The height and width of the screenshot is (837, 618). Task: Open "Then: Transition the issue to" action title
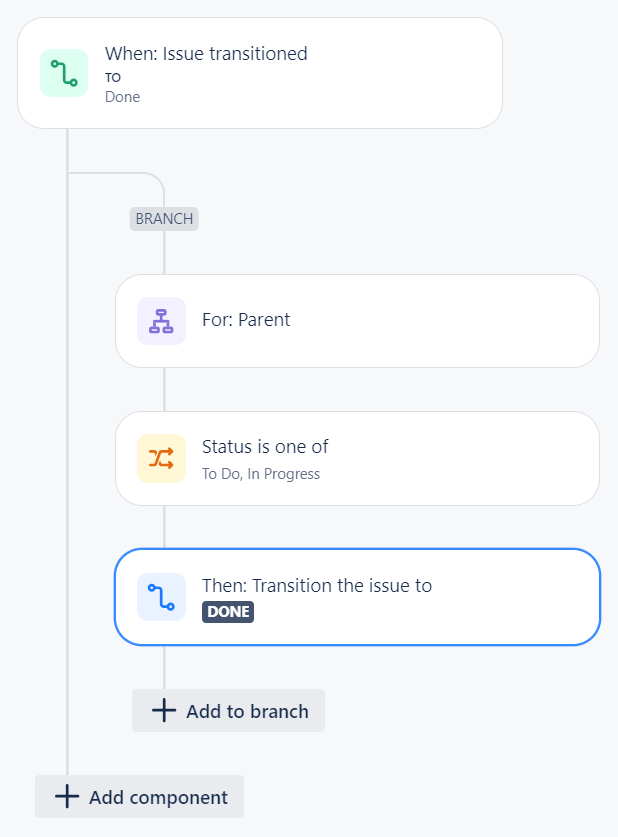317,585
